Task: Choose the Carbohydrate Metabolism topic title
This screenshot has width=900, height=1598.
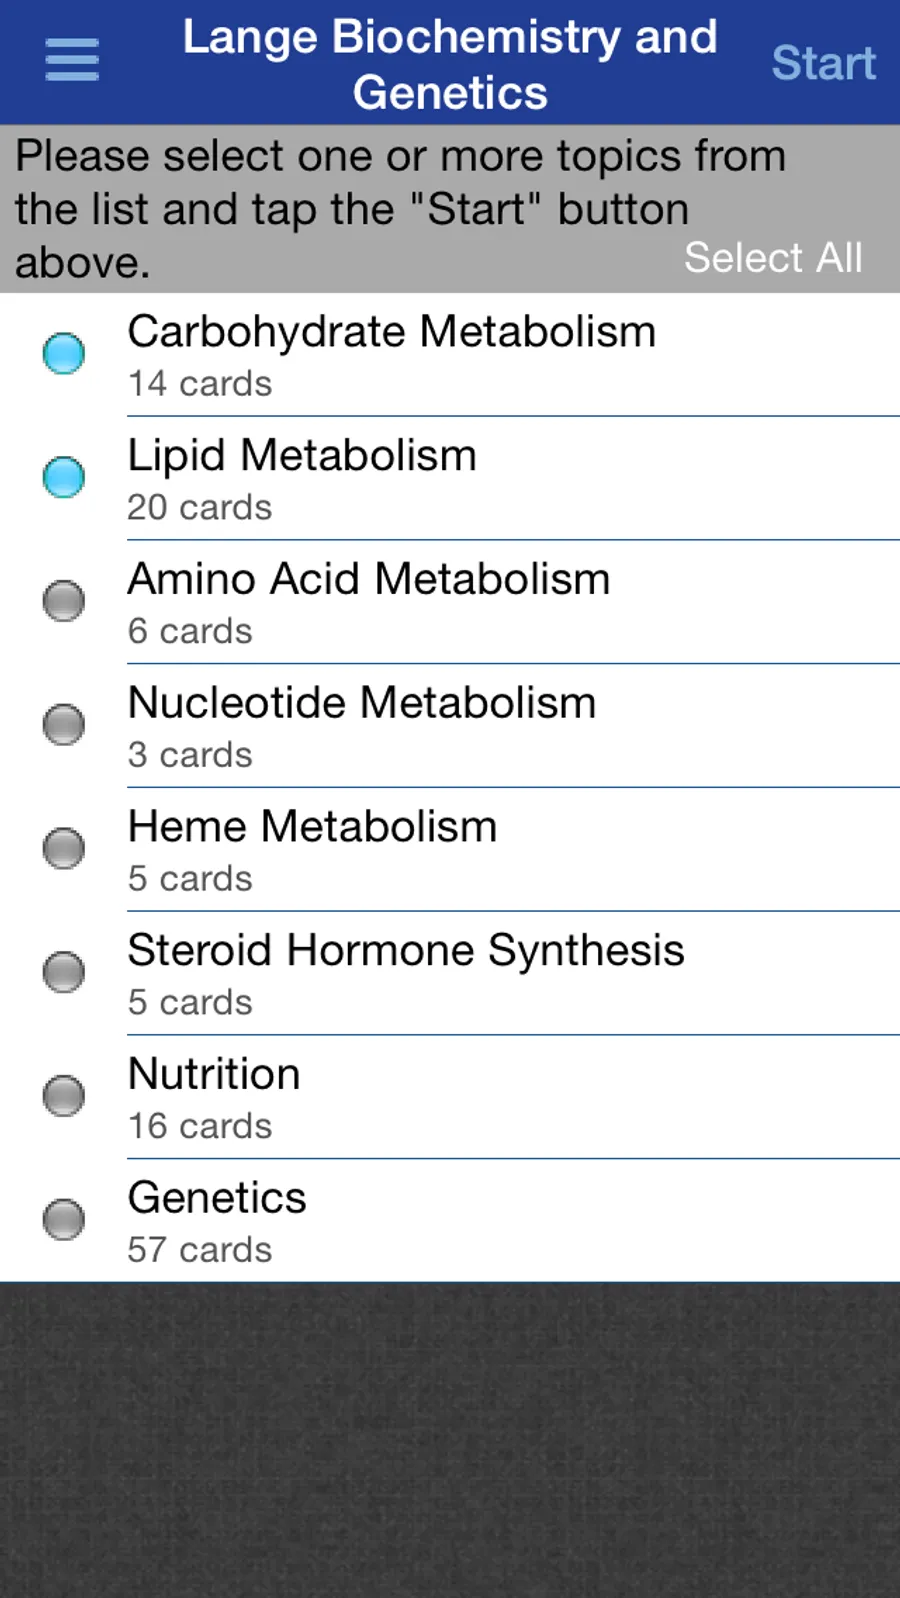Action: click(391, 332)
